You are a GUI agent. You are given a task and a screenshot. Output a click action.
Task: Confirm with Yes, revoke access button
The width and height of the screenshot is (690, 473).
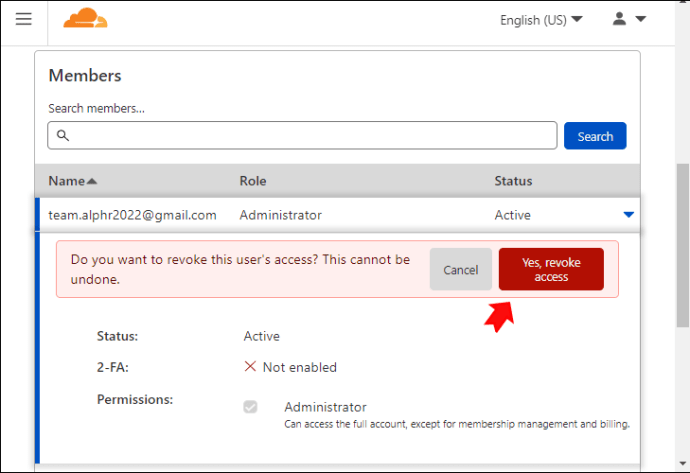click(551, 269)
